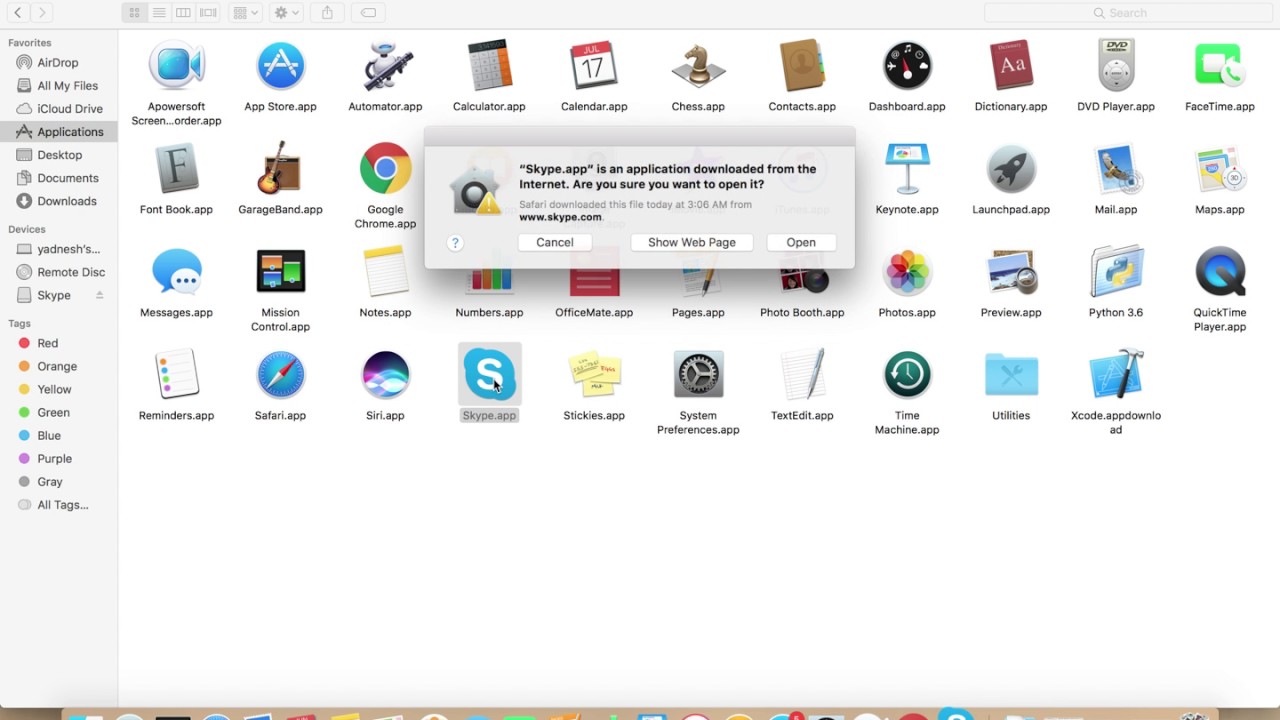
Task: Select the Automator.app robot icon
Action: (x=385, y=67)
